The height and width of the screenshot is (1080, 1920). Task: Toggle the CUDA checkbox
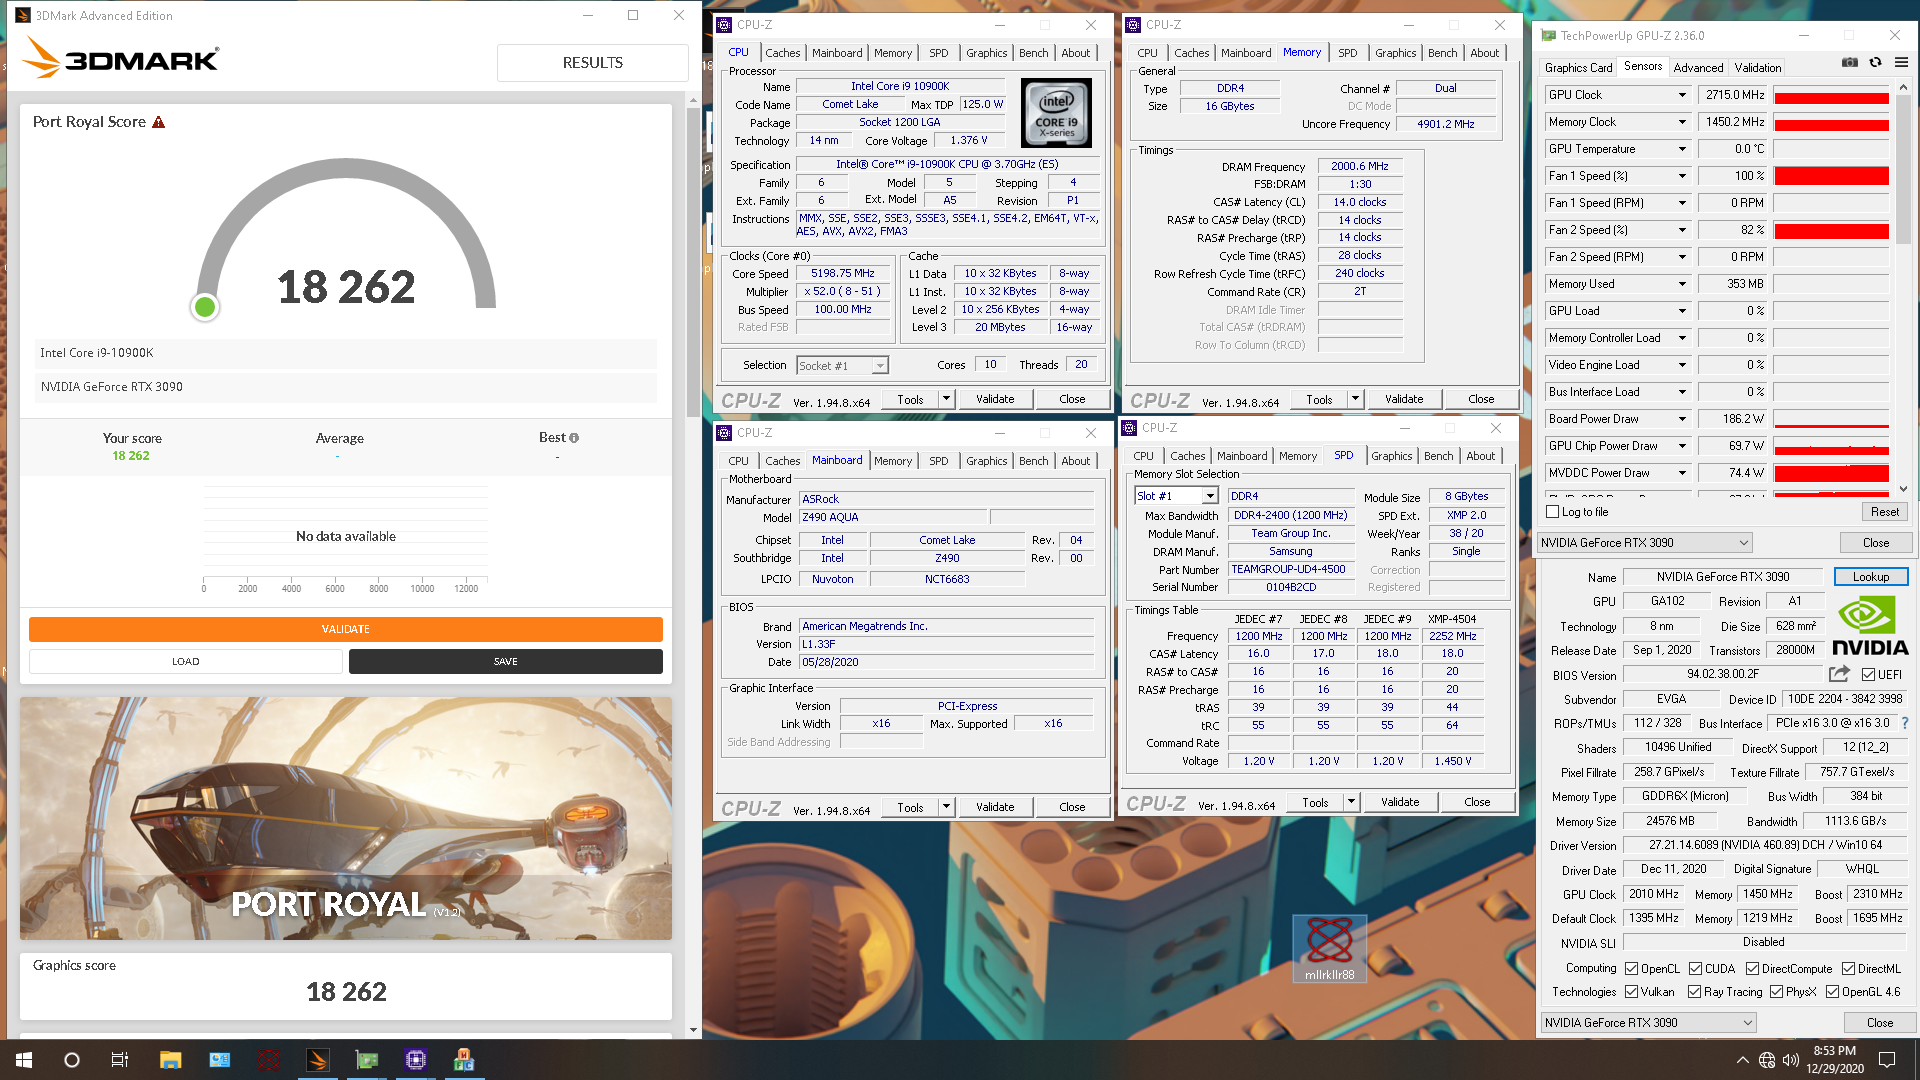coord(1695,968)
